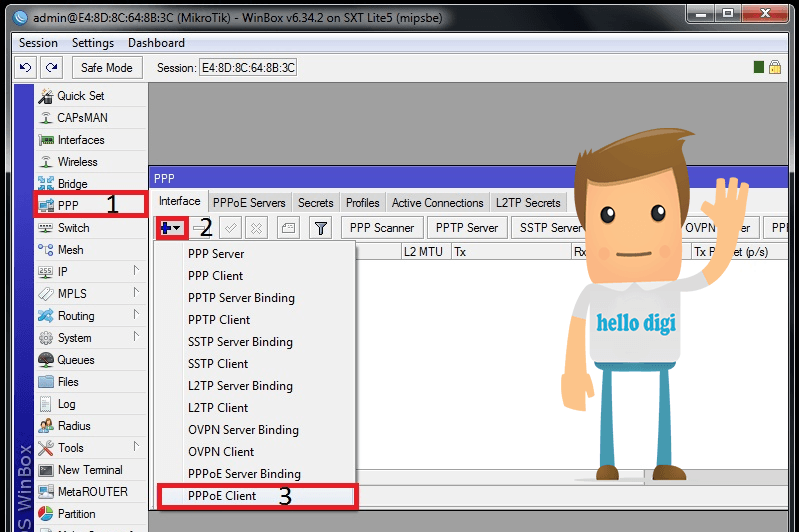Choose L2TP Server Binding menu entry
799x532 pixels.
(x=255, y=386)
